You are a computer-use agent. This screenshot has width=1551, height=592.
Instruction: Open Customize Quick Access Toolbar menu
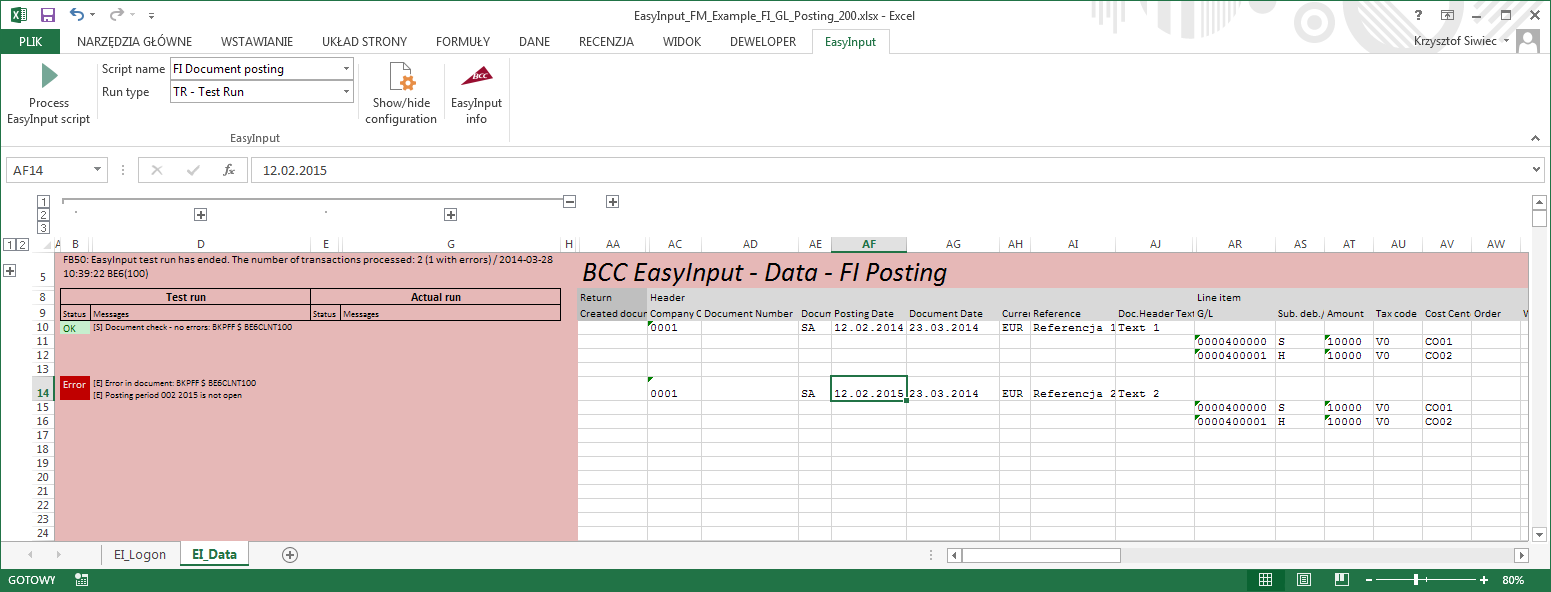pyautogui.click(x=151, y=15)
